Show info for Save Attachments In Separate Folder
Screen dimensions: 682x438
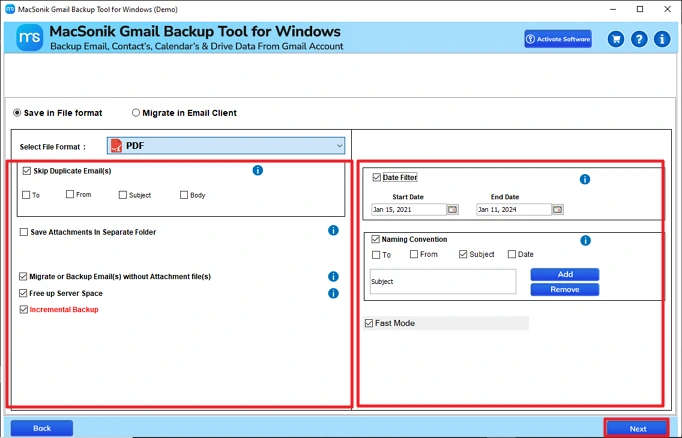pos(334,231)
